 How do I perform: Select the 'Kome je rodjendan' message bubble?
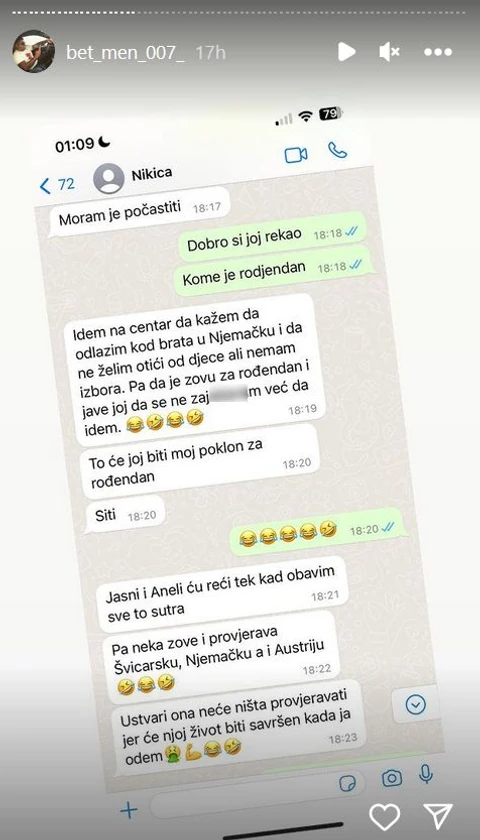273,273
